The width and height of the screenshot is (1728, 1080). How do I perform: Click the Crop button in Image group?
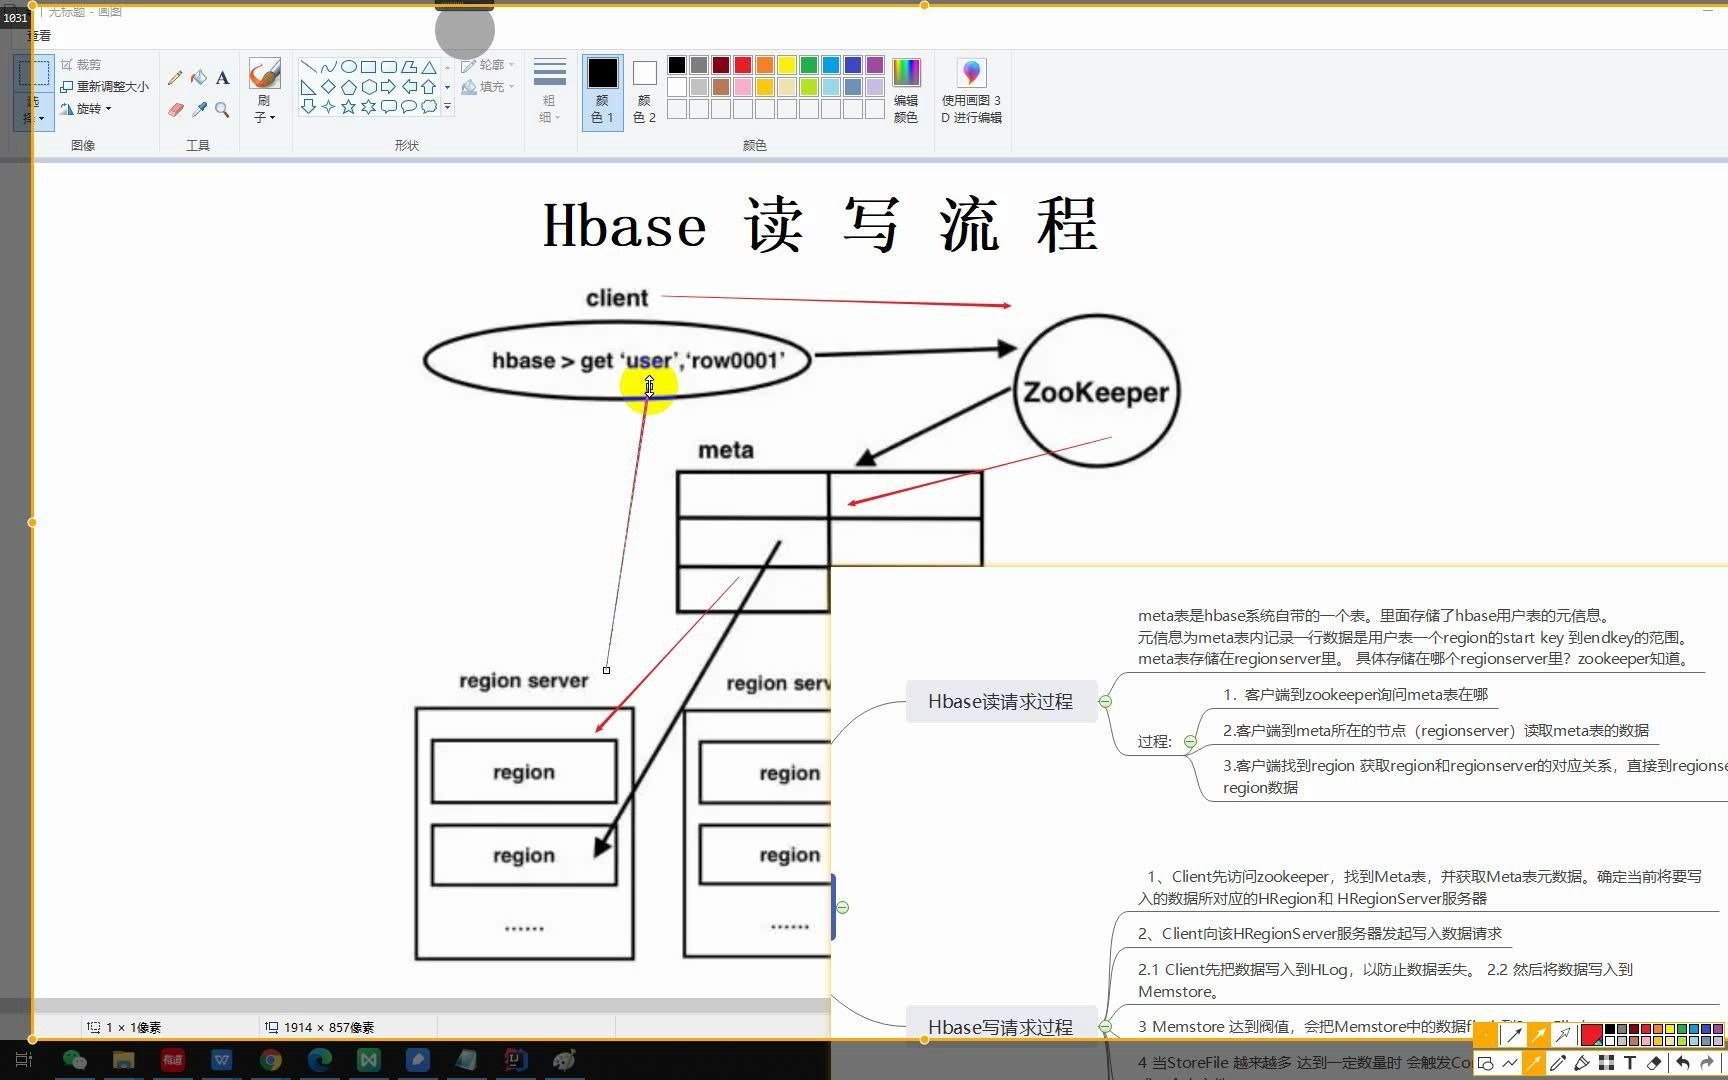[81, 64]
